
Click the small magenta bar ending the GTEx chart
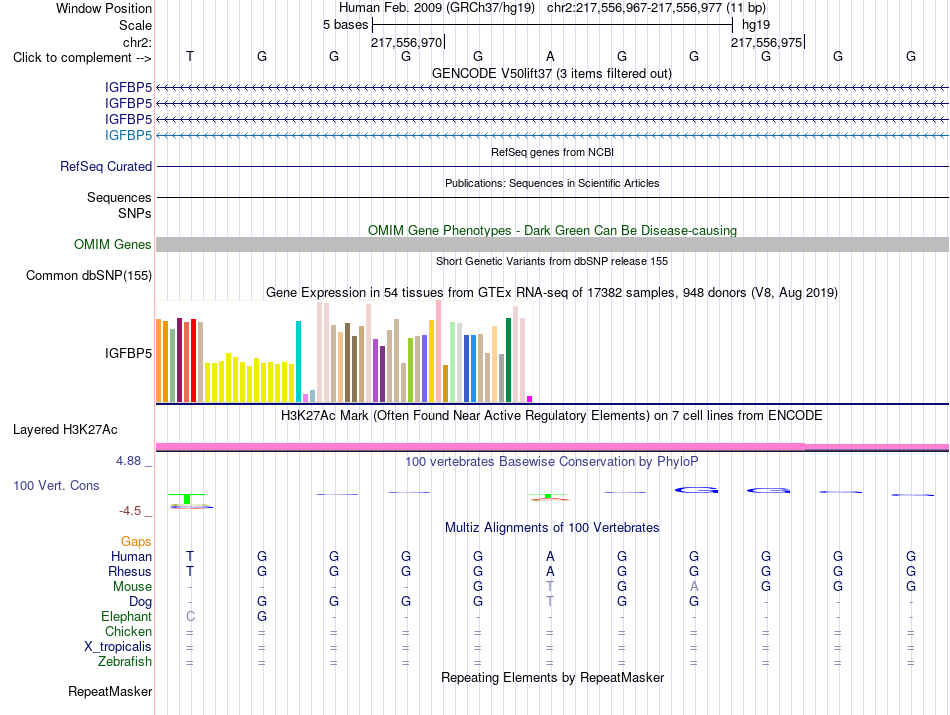pyautogui.click(x=530, y=399)
